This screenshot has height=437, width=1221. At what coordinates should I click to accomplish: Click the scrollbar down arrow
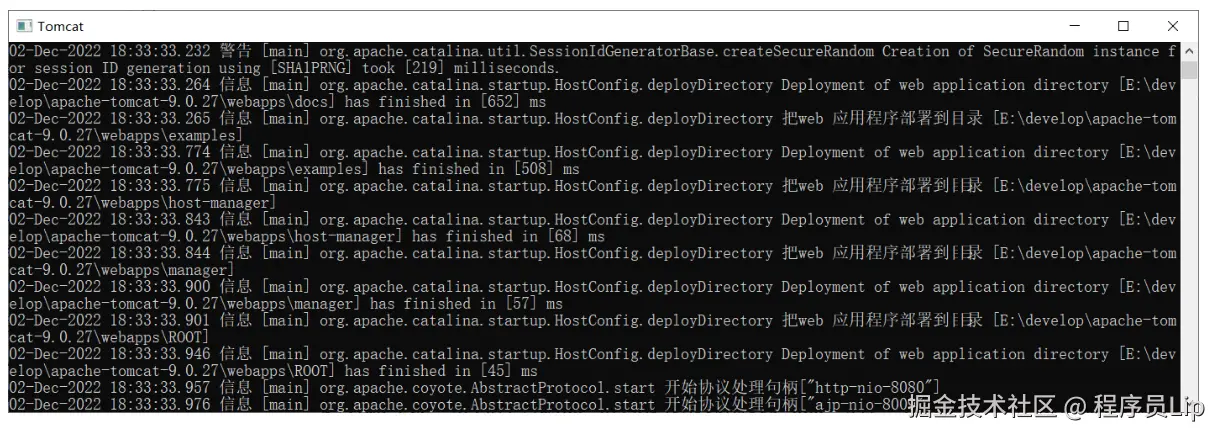1189,403
